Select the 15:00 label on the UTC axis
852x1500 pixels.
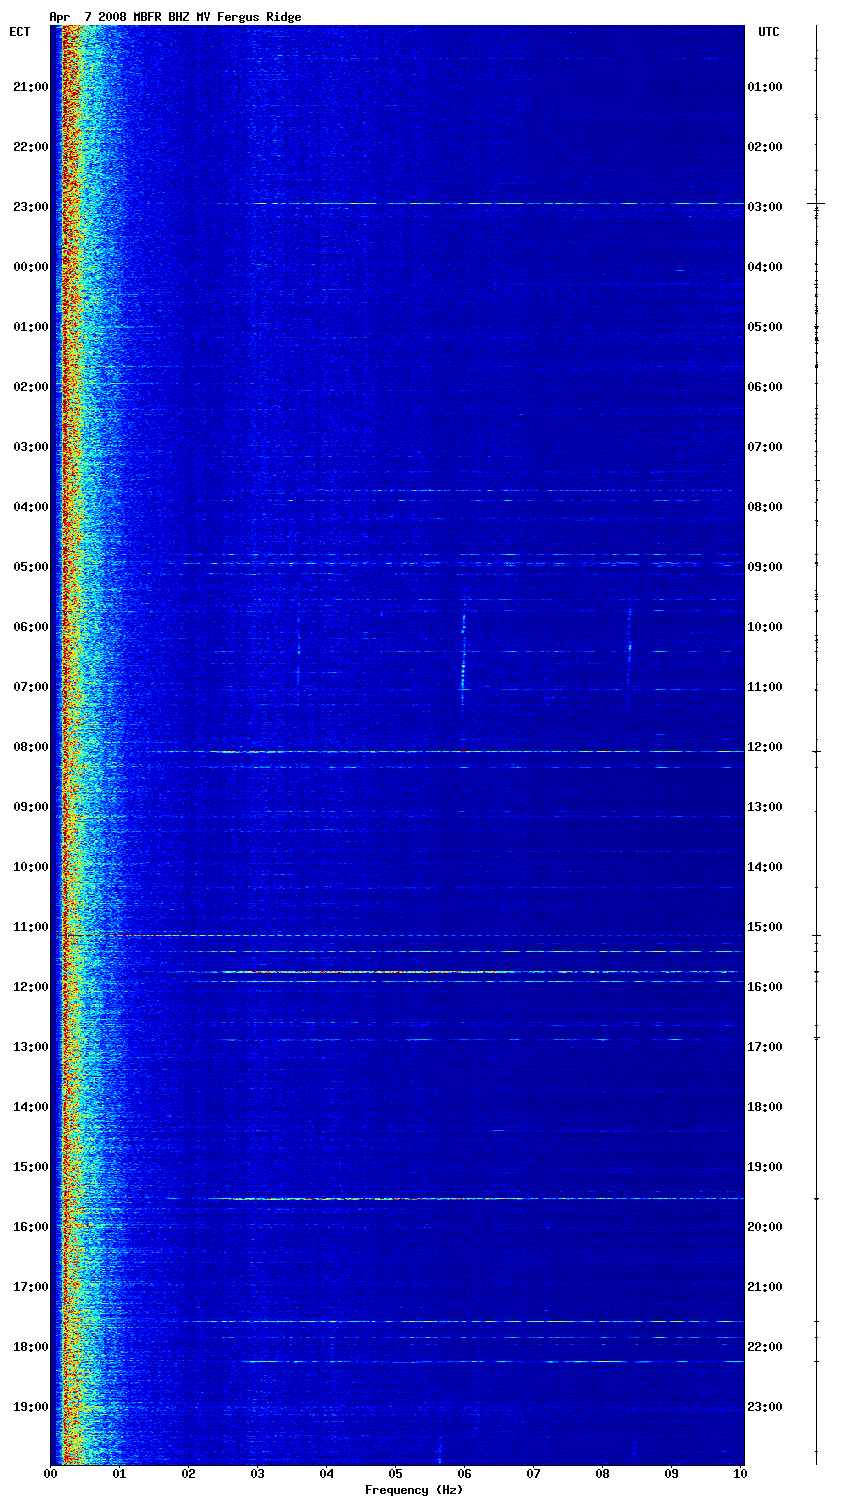coord(765,927)
